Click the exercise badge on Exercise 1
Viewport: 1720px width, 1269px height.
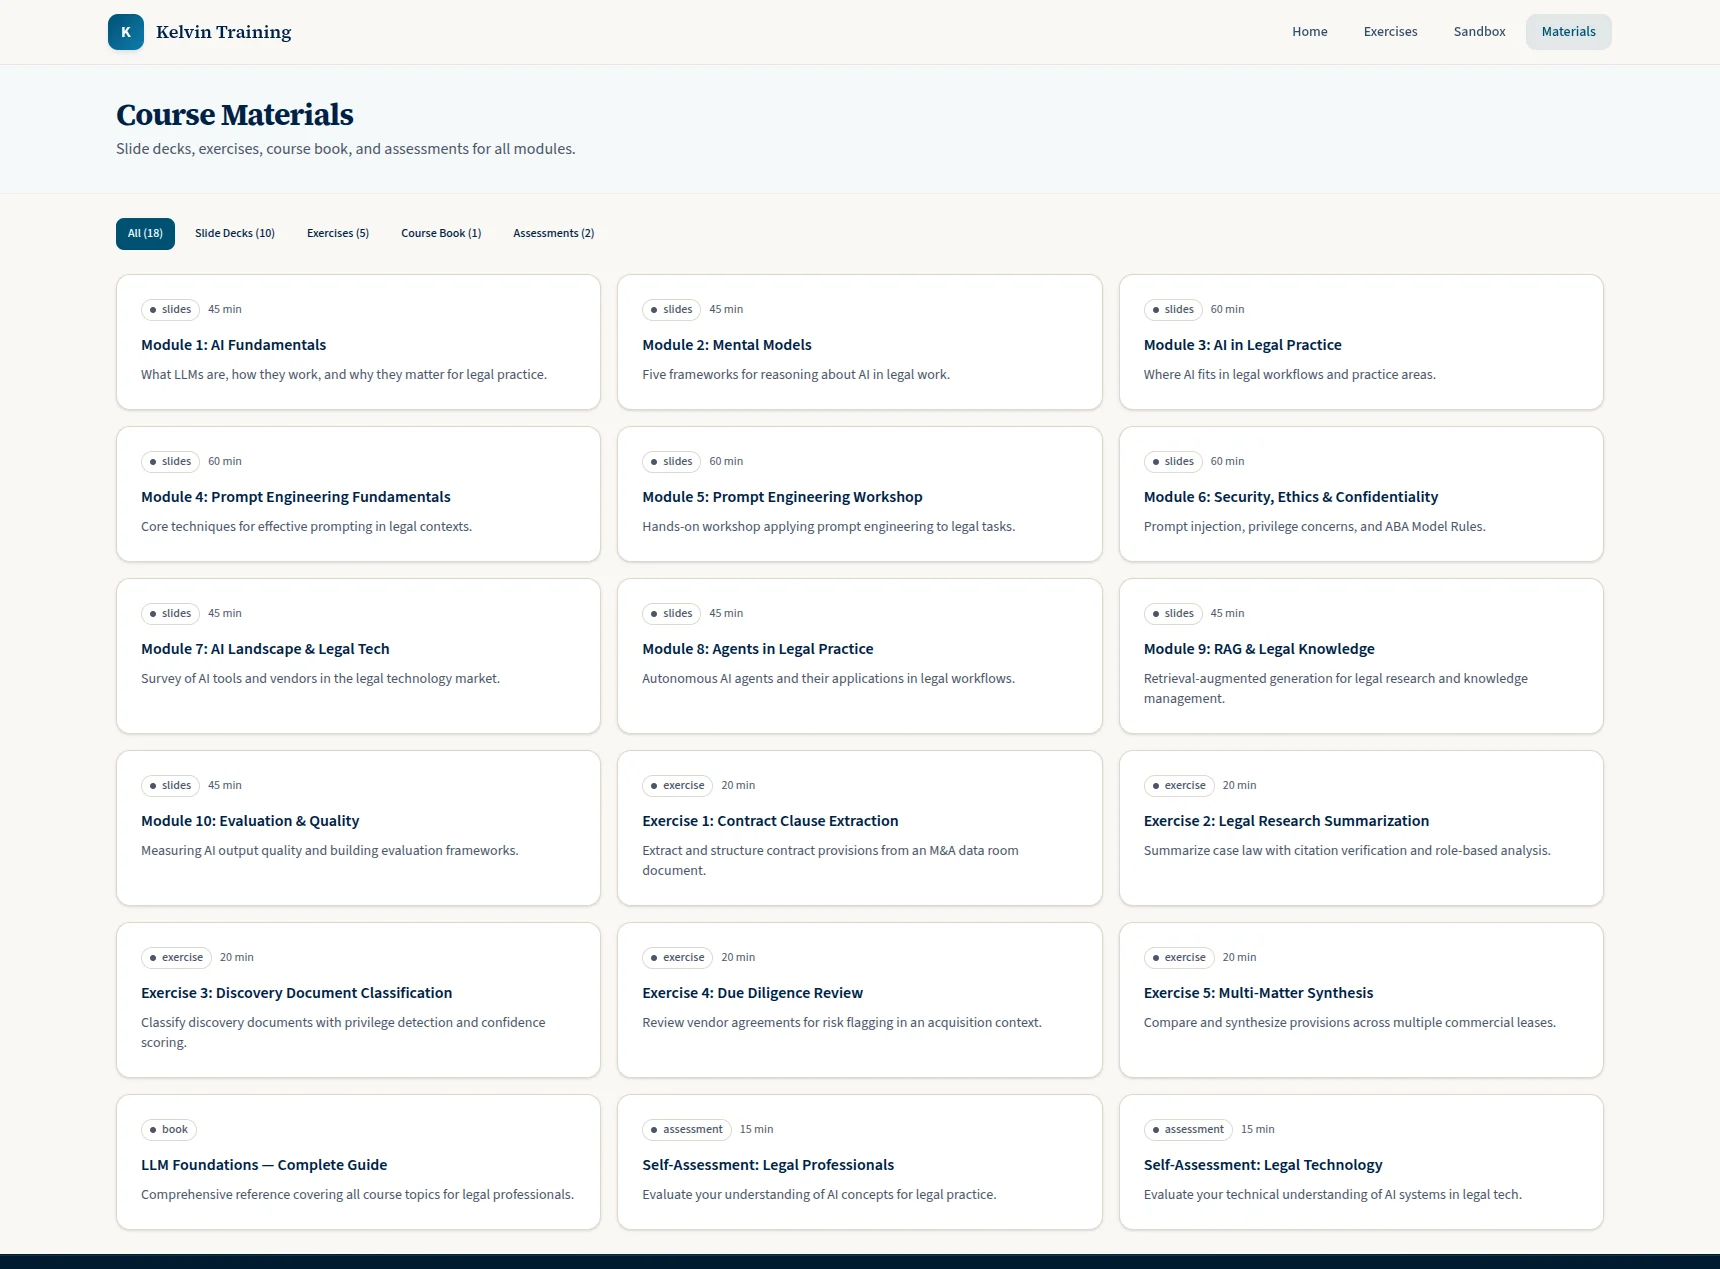coord(677,785)
